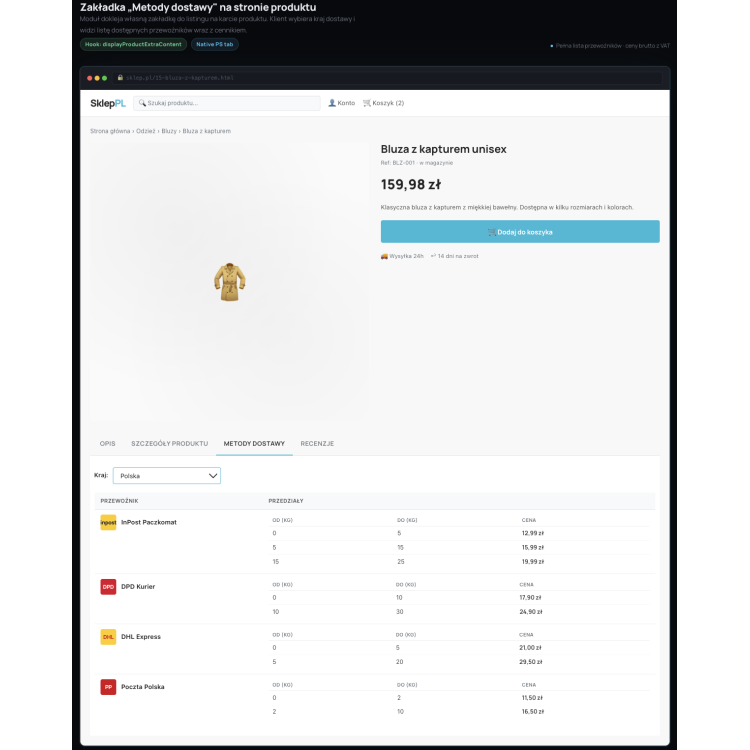Click the 19,99 zł price cell
750x750 pixels.
533,562
